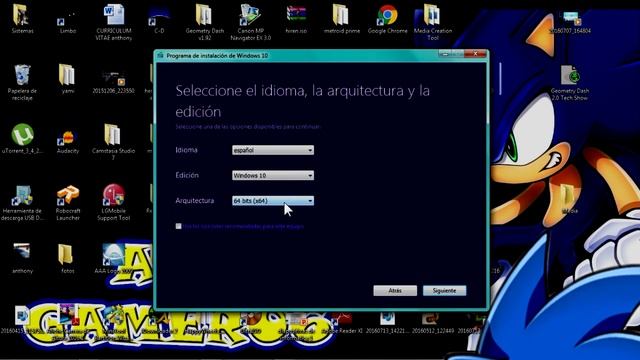Open Geometry Dash 2.0 Tech Show file

point(570,75)
